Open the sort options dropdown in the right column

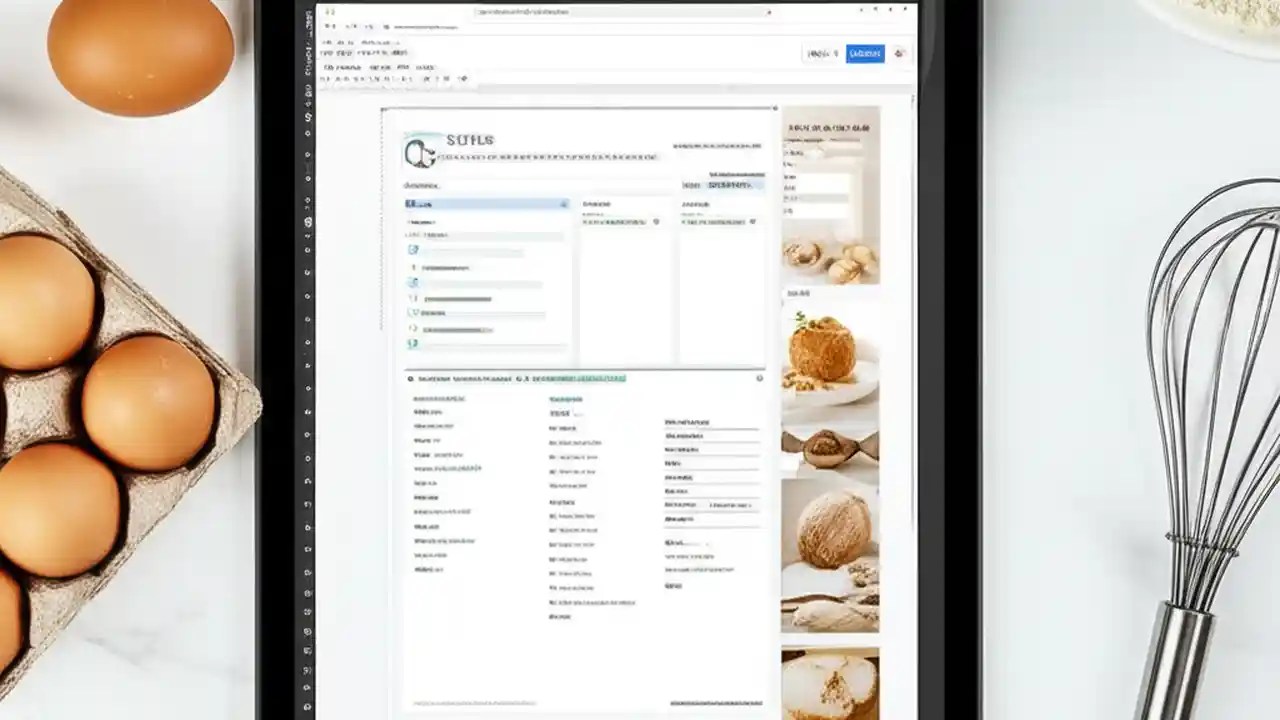pos(751,220)
